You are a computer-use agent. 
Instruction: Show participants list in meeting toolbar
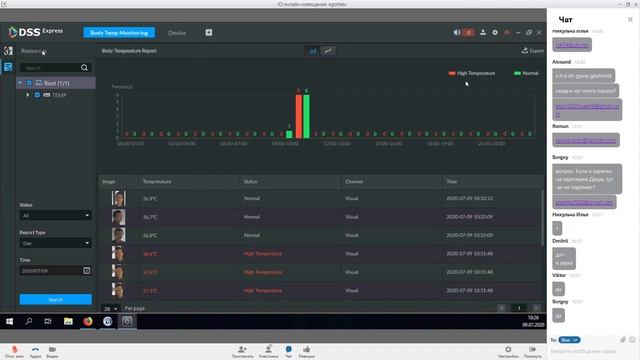pyautogui.click(x=269, y=351)
